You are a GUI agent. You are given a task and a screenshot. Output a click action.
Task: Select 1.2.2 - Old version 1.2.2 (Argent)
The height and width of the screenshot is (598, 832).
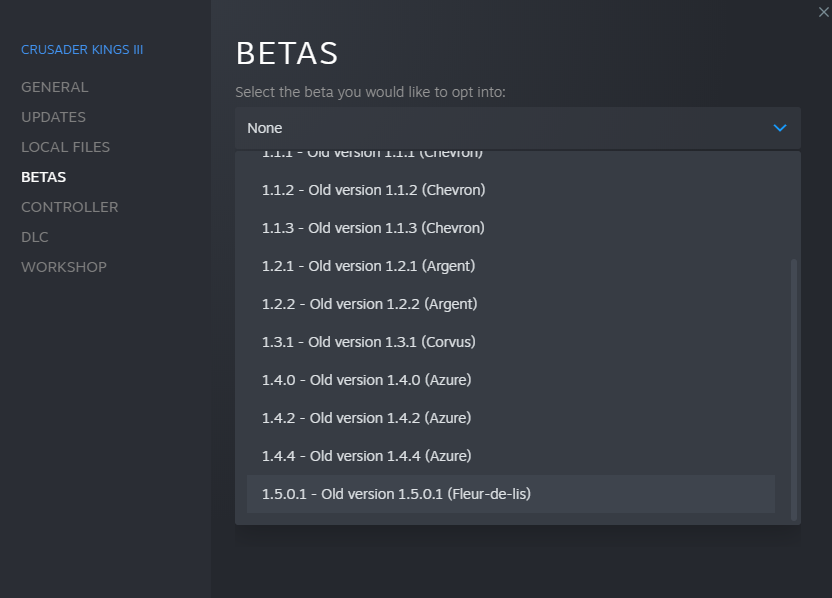[510, 304]
